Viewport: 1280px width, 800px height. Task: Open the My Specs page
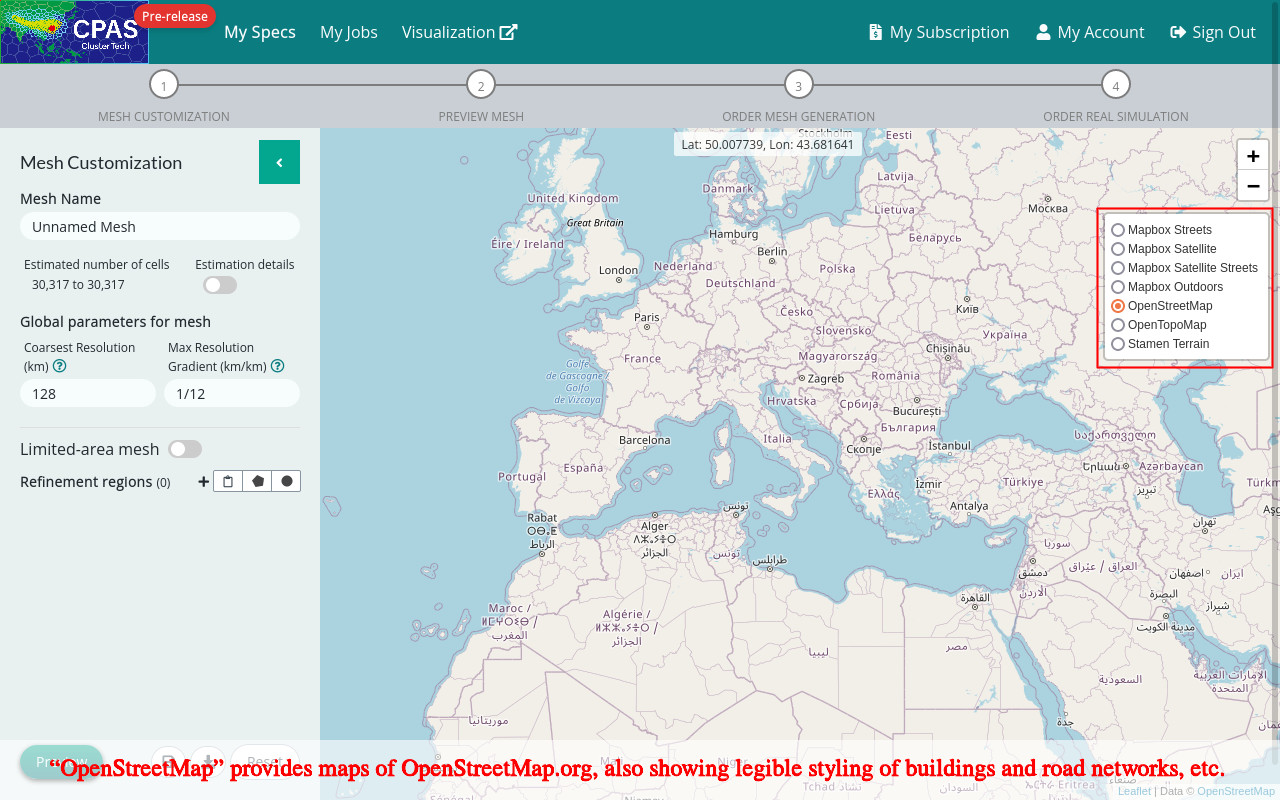pyautogui.click(x=260, y=32)
